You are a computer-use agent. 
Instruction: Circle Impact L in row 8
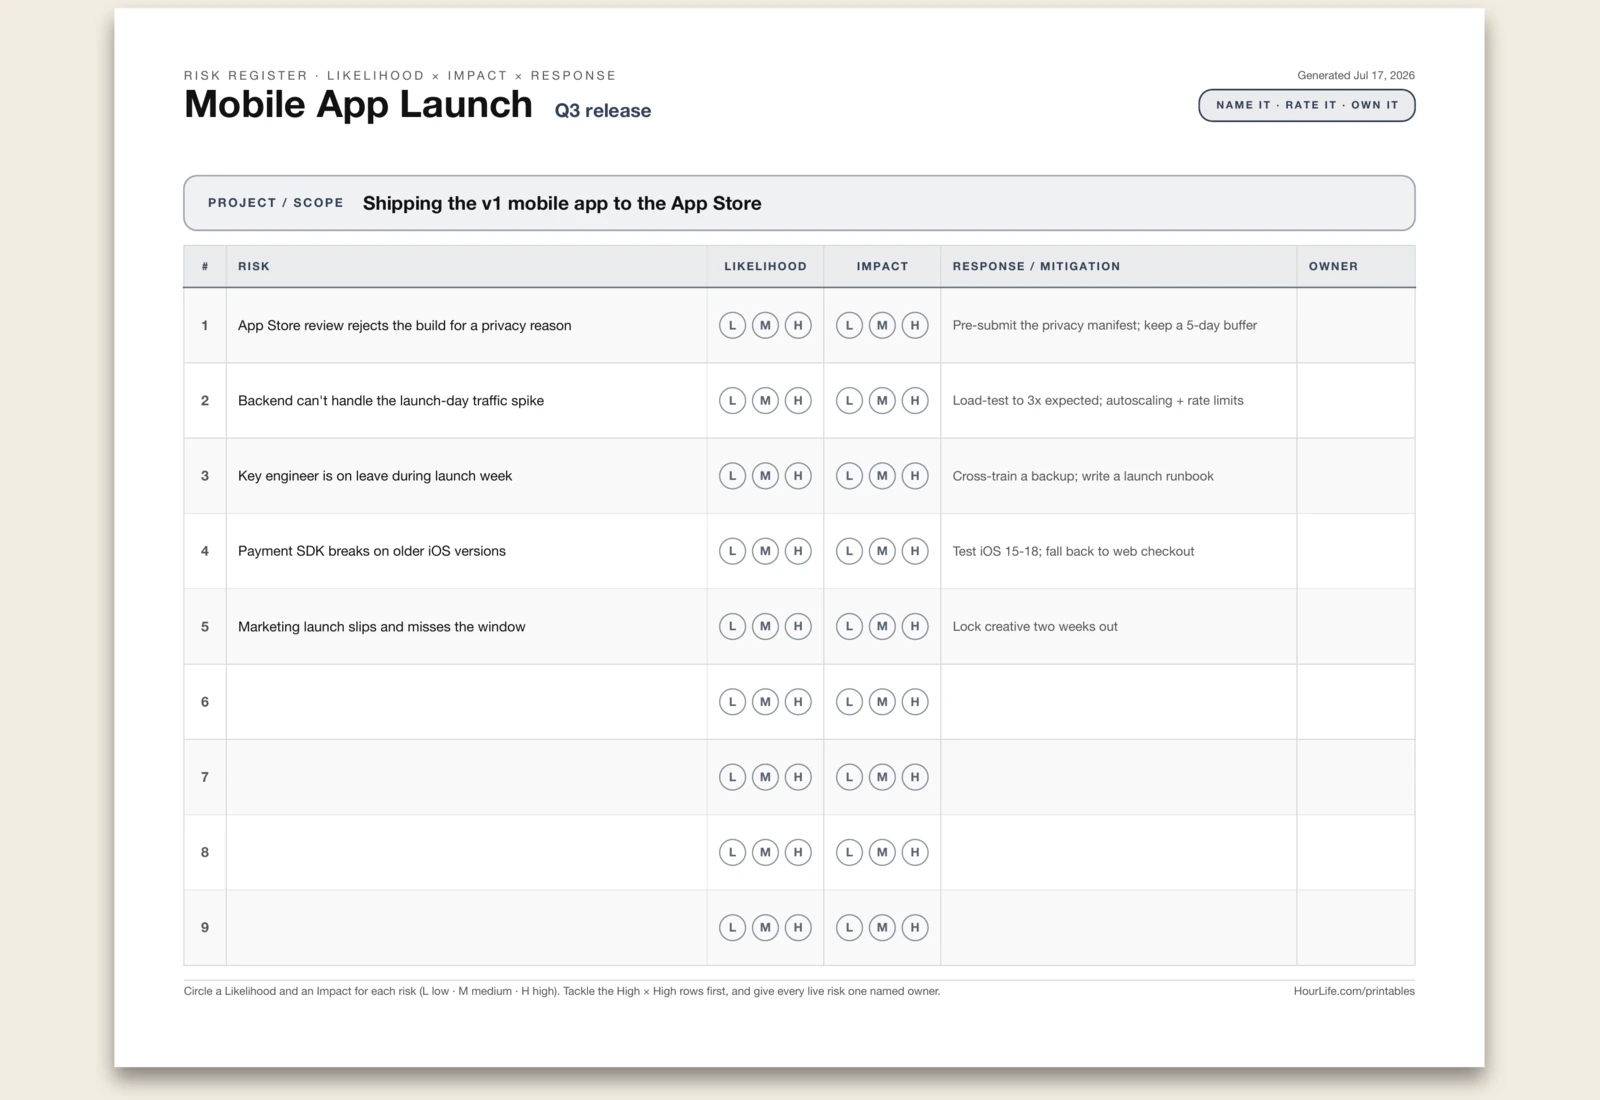849,852
